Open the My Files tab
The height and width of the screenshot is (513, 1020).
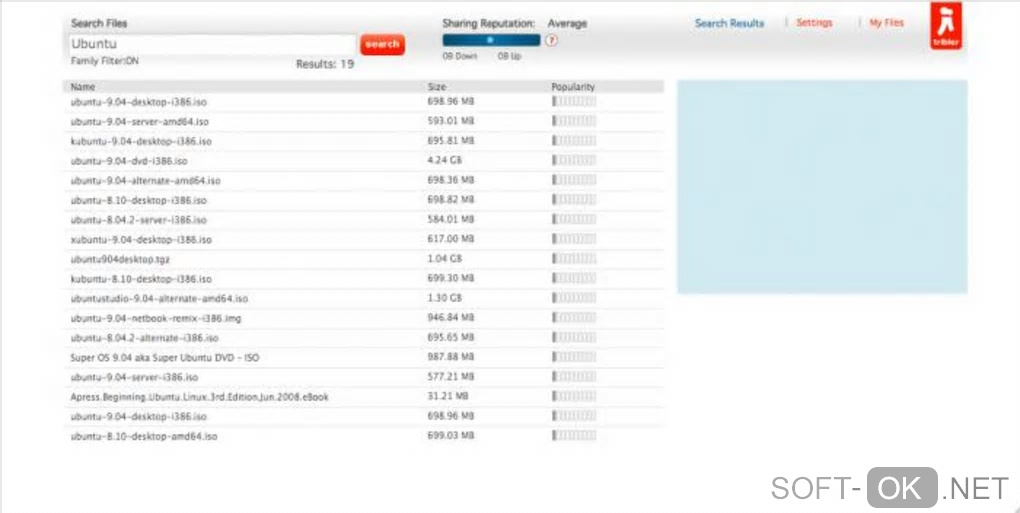[x=887, y=23]
